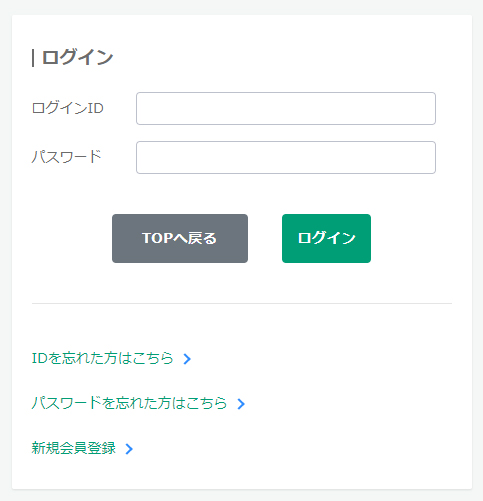Click the arrow icon beside IDを忘れた方はこちら

point(187,359)
